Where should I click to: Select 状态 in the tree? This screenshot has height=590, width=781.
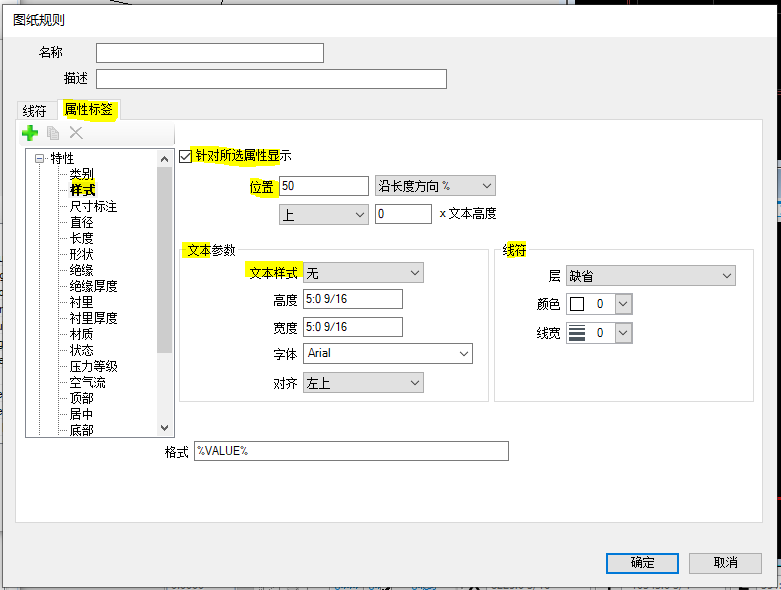pyautogui.click(x=81, y=350)
